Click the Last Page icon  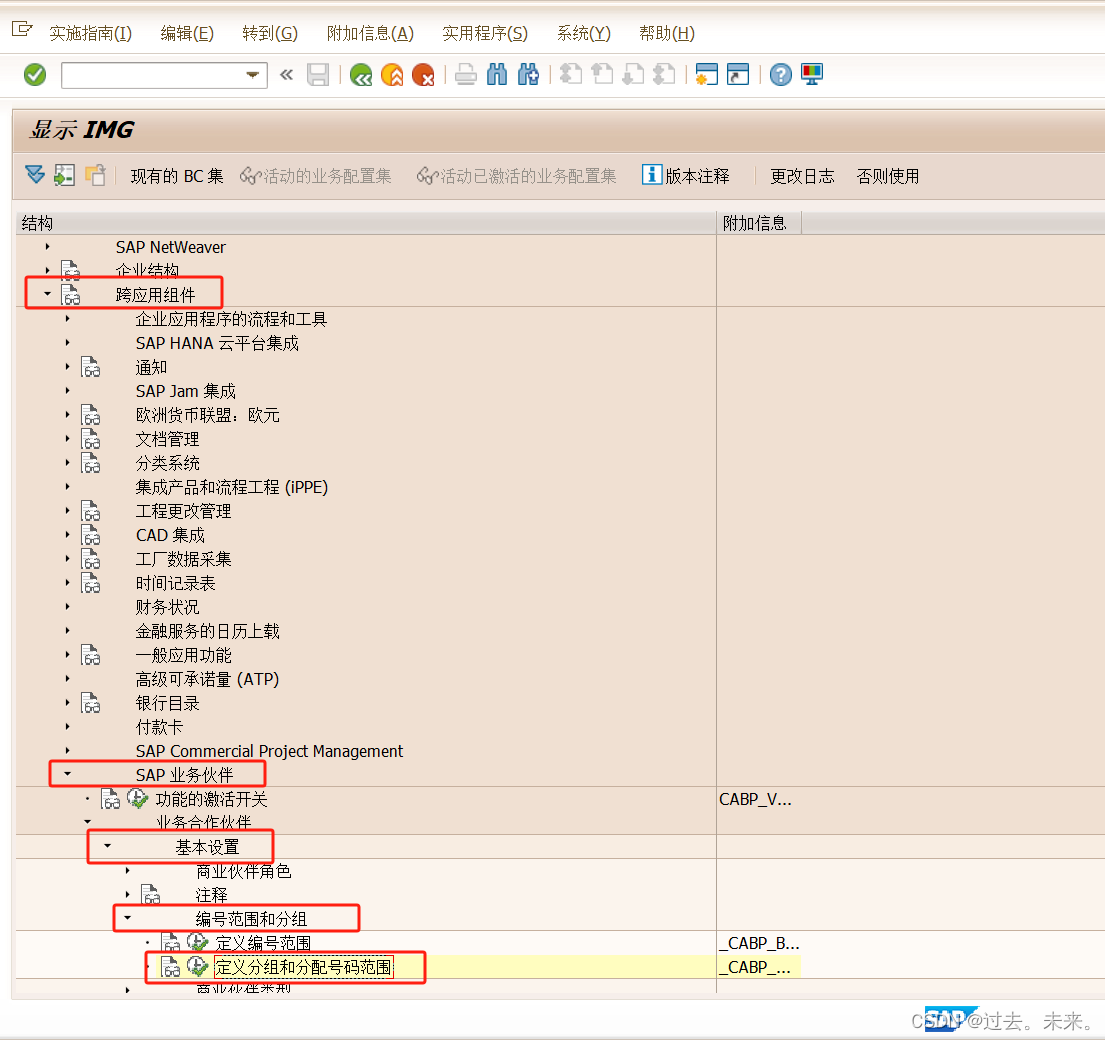(x=664, y=75)
